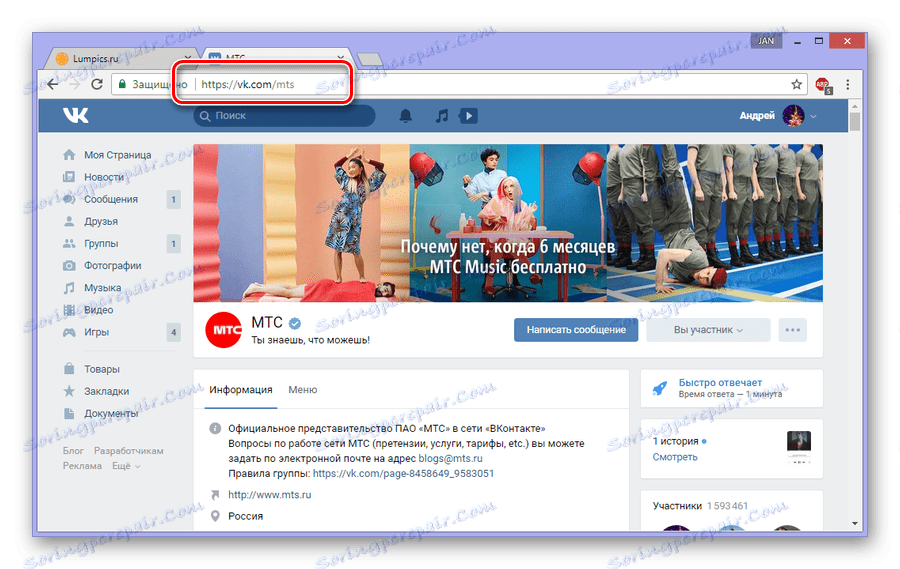Click the search magnifier icon in Поиск
The image size is (900, 569).
coord(205,116)
